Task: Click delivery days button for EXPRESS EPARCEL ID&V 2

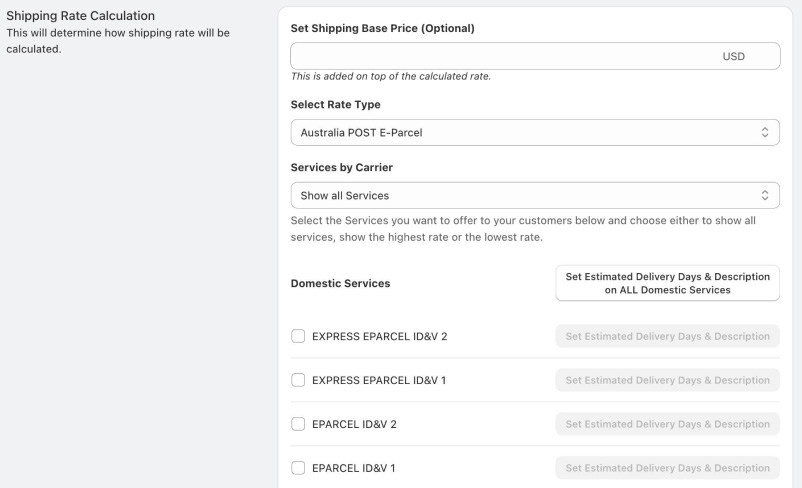Action: [667, 336]
